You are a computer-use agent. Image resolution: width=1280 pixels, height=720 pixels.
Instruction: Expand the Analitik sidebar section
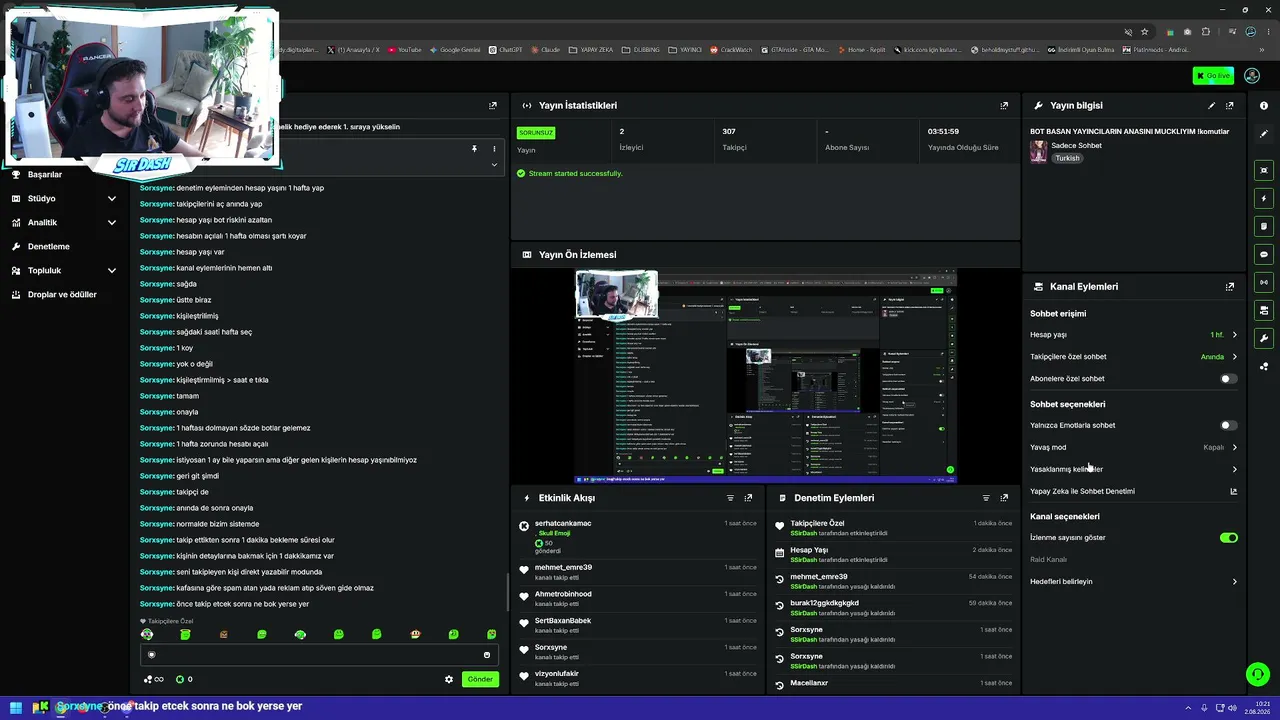coord(64,222)
